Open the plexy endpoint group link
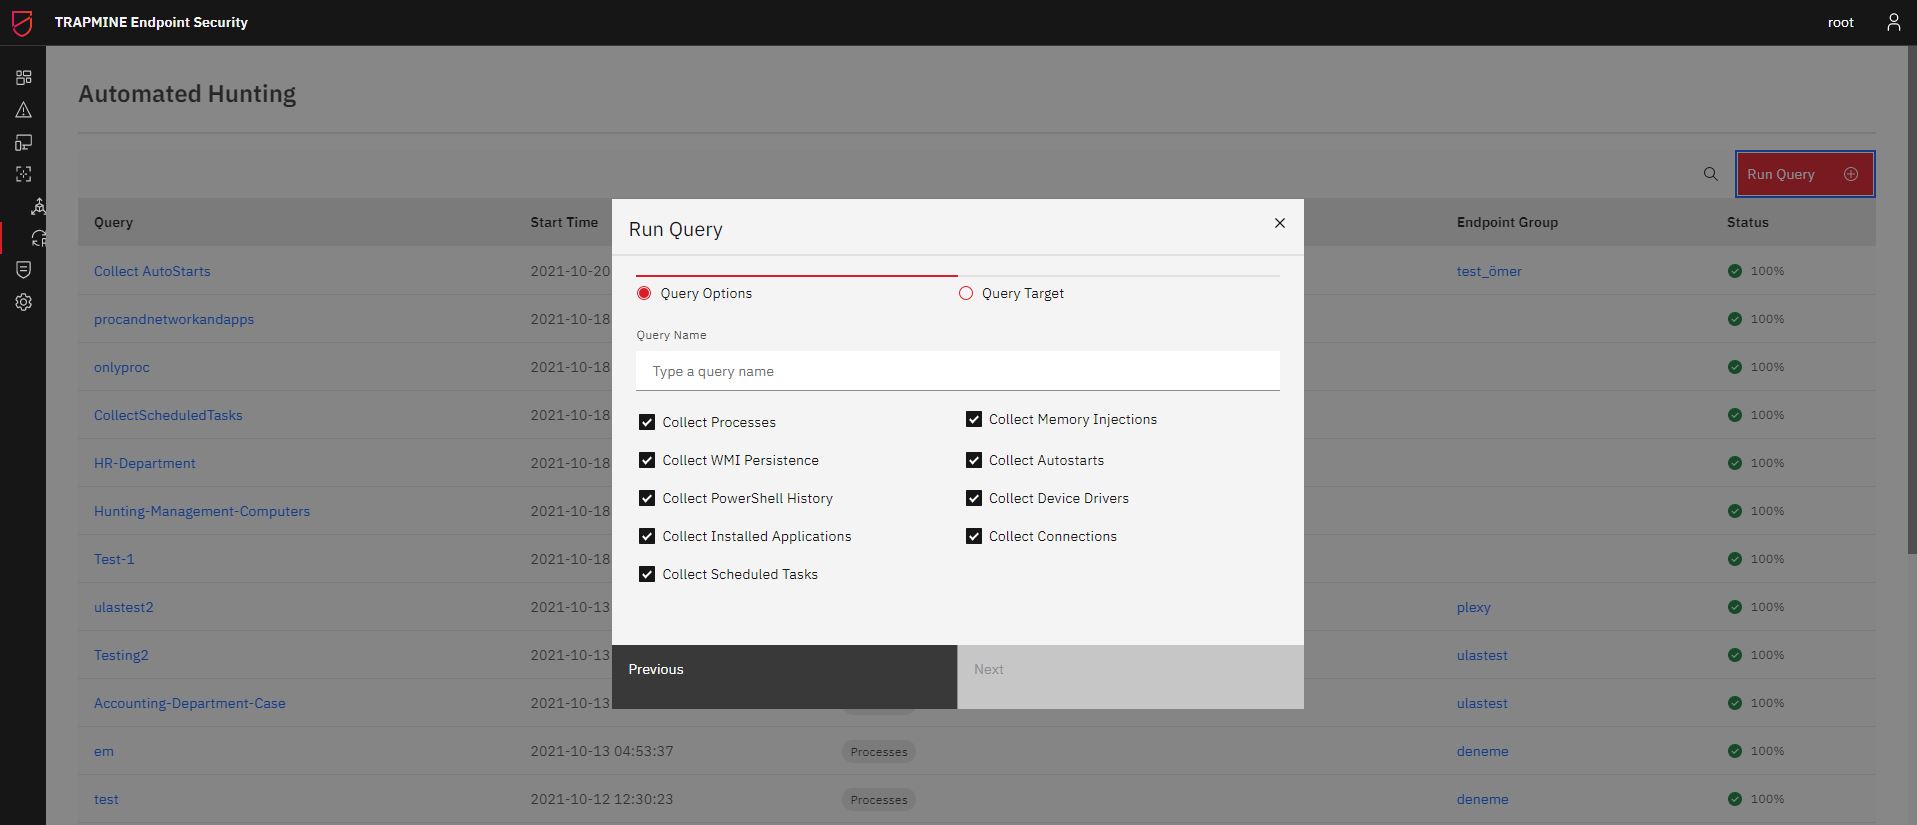The width and height of the screenshot is (1917, 825). pyautogui.click(x=1474, y=607)
